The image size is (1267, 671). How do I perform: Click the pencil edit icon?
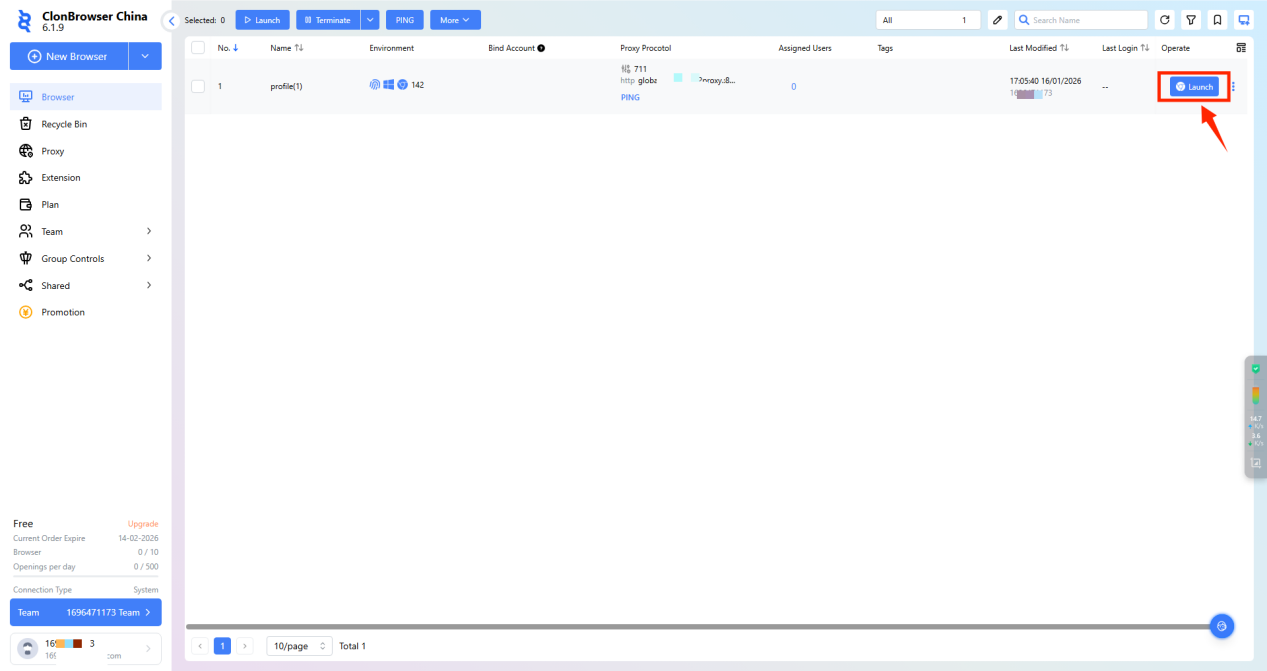[997, 20]
